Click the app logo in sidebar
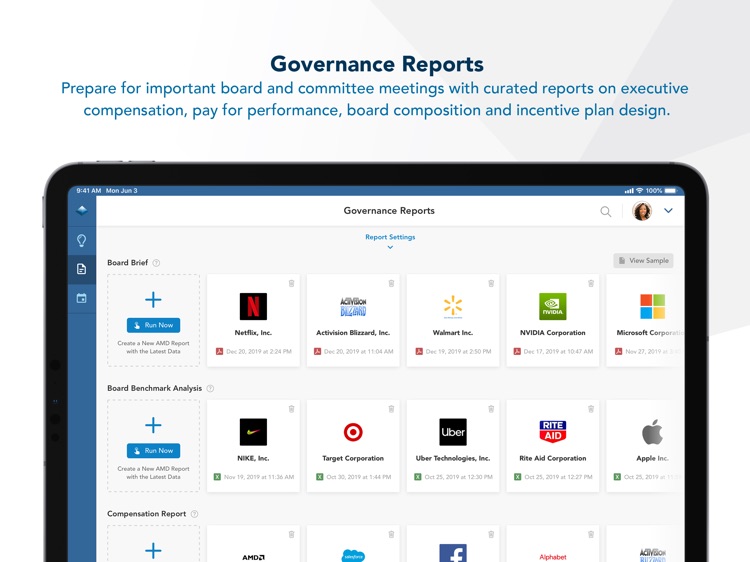This screenshot has height=562, width=750. (81, 210)
